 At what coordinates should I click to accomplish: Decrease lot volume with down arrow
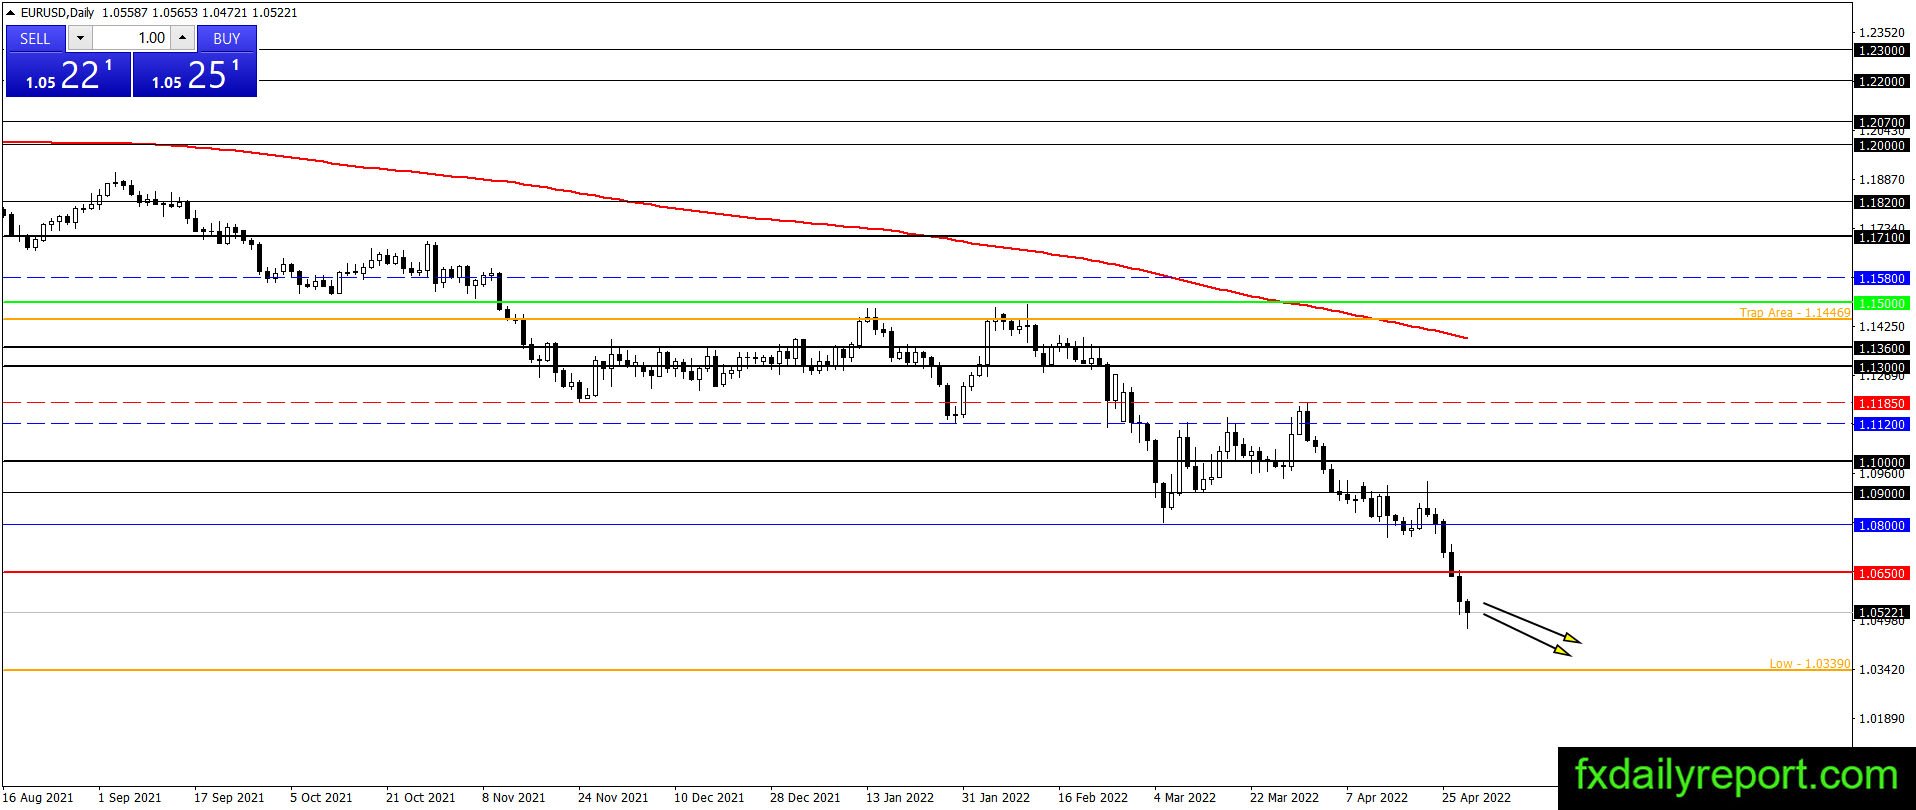click(80, 38)
